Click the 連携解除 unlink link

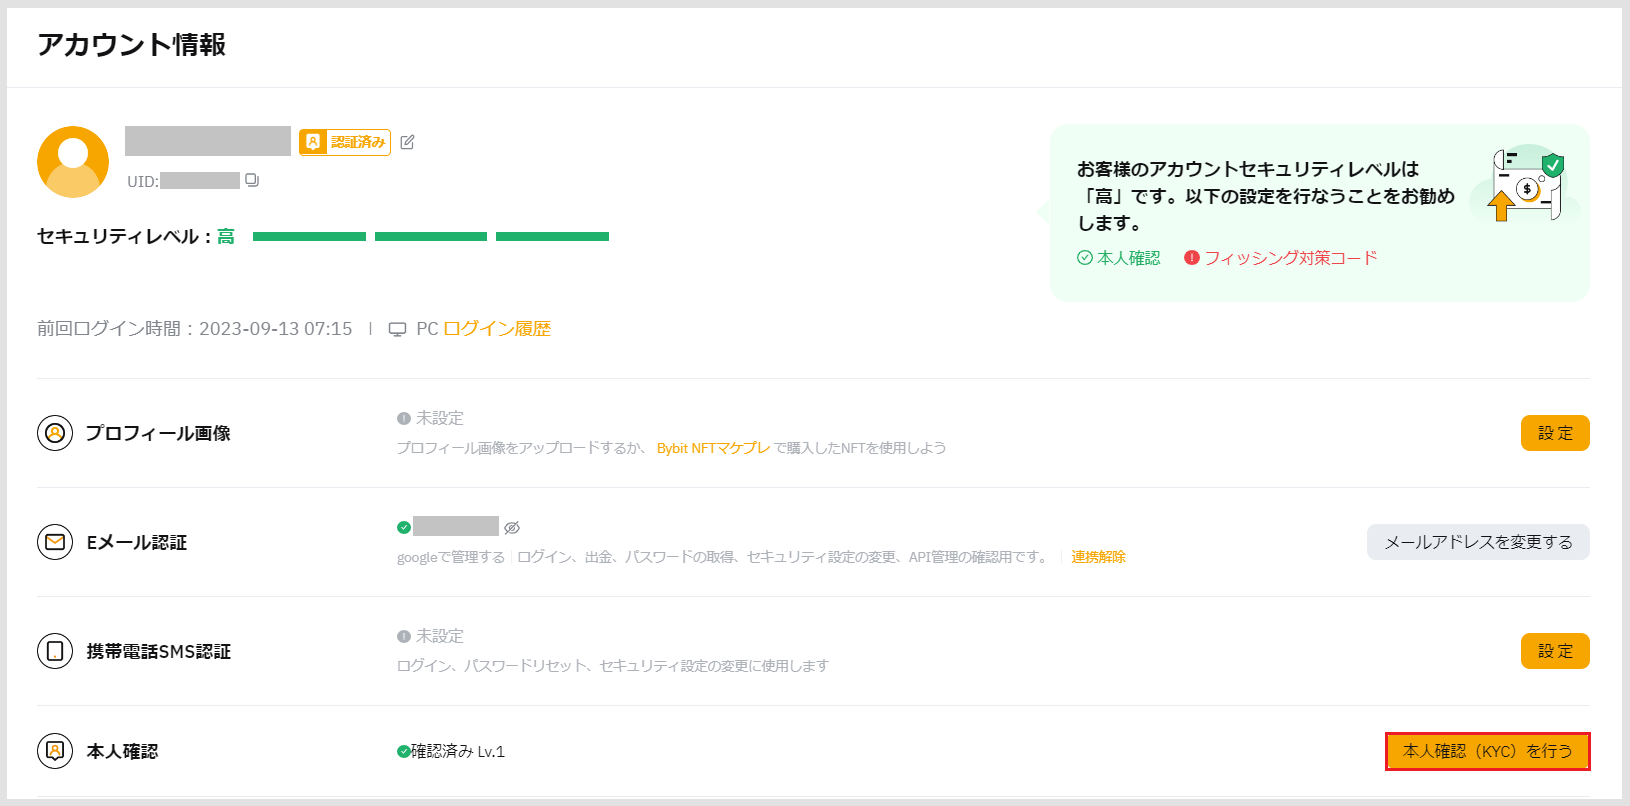[1098, 557]
